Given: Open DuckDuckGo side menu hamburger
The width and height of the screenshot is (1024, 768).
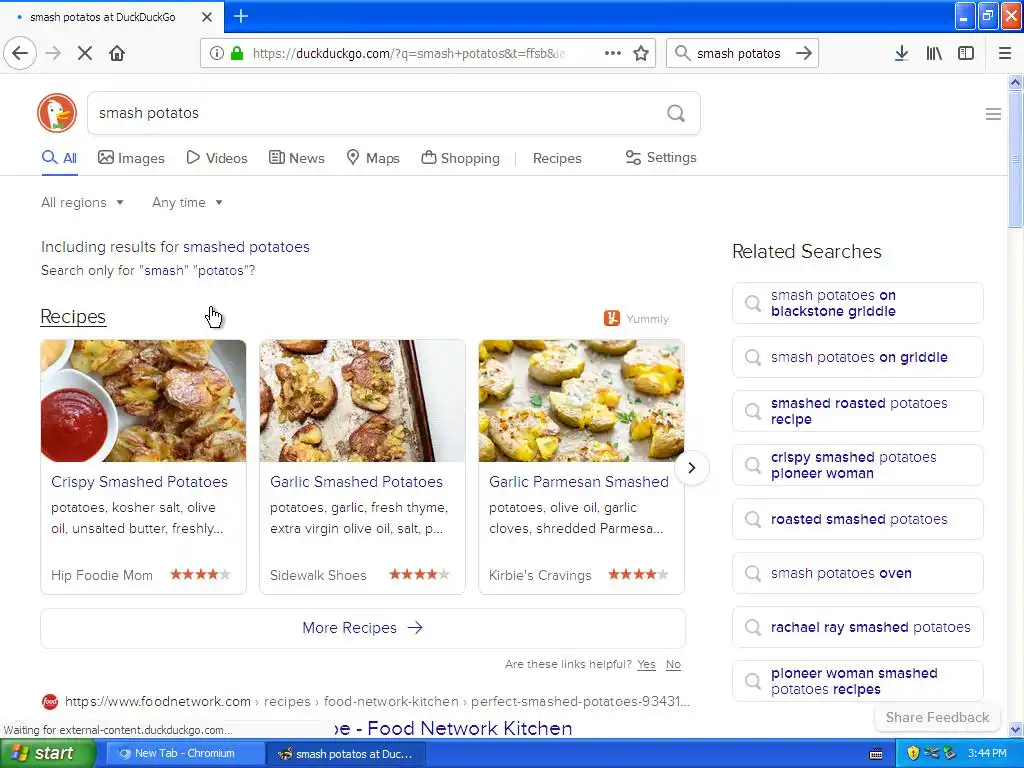Looking at the screenshot, I should 993,114.
